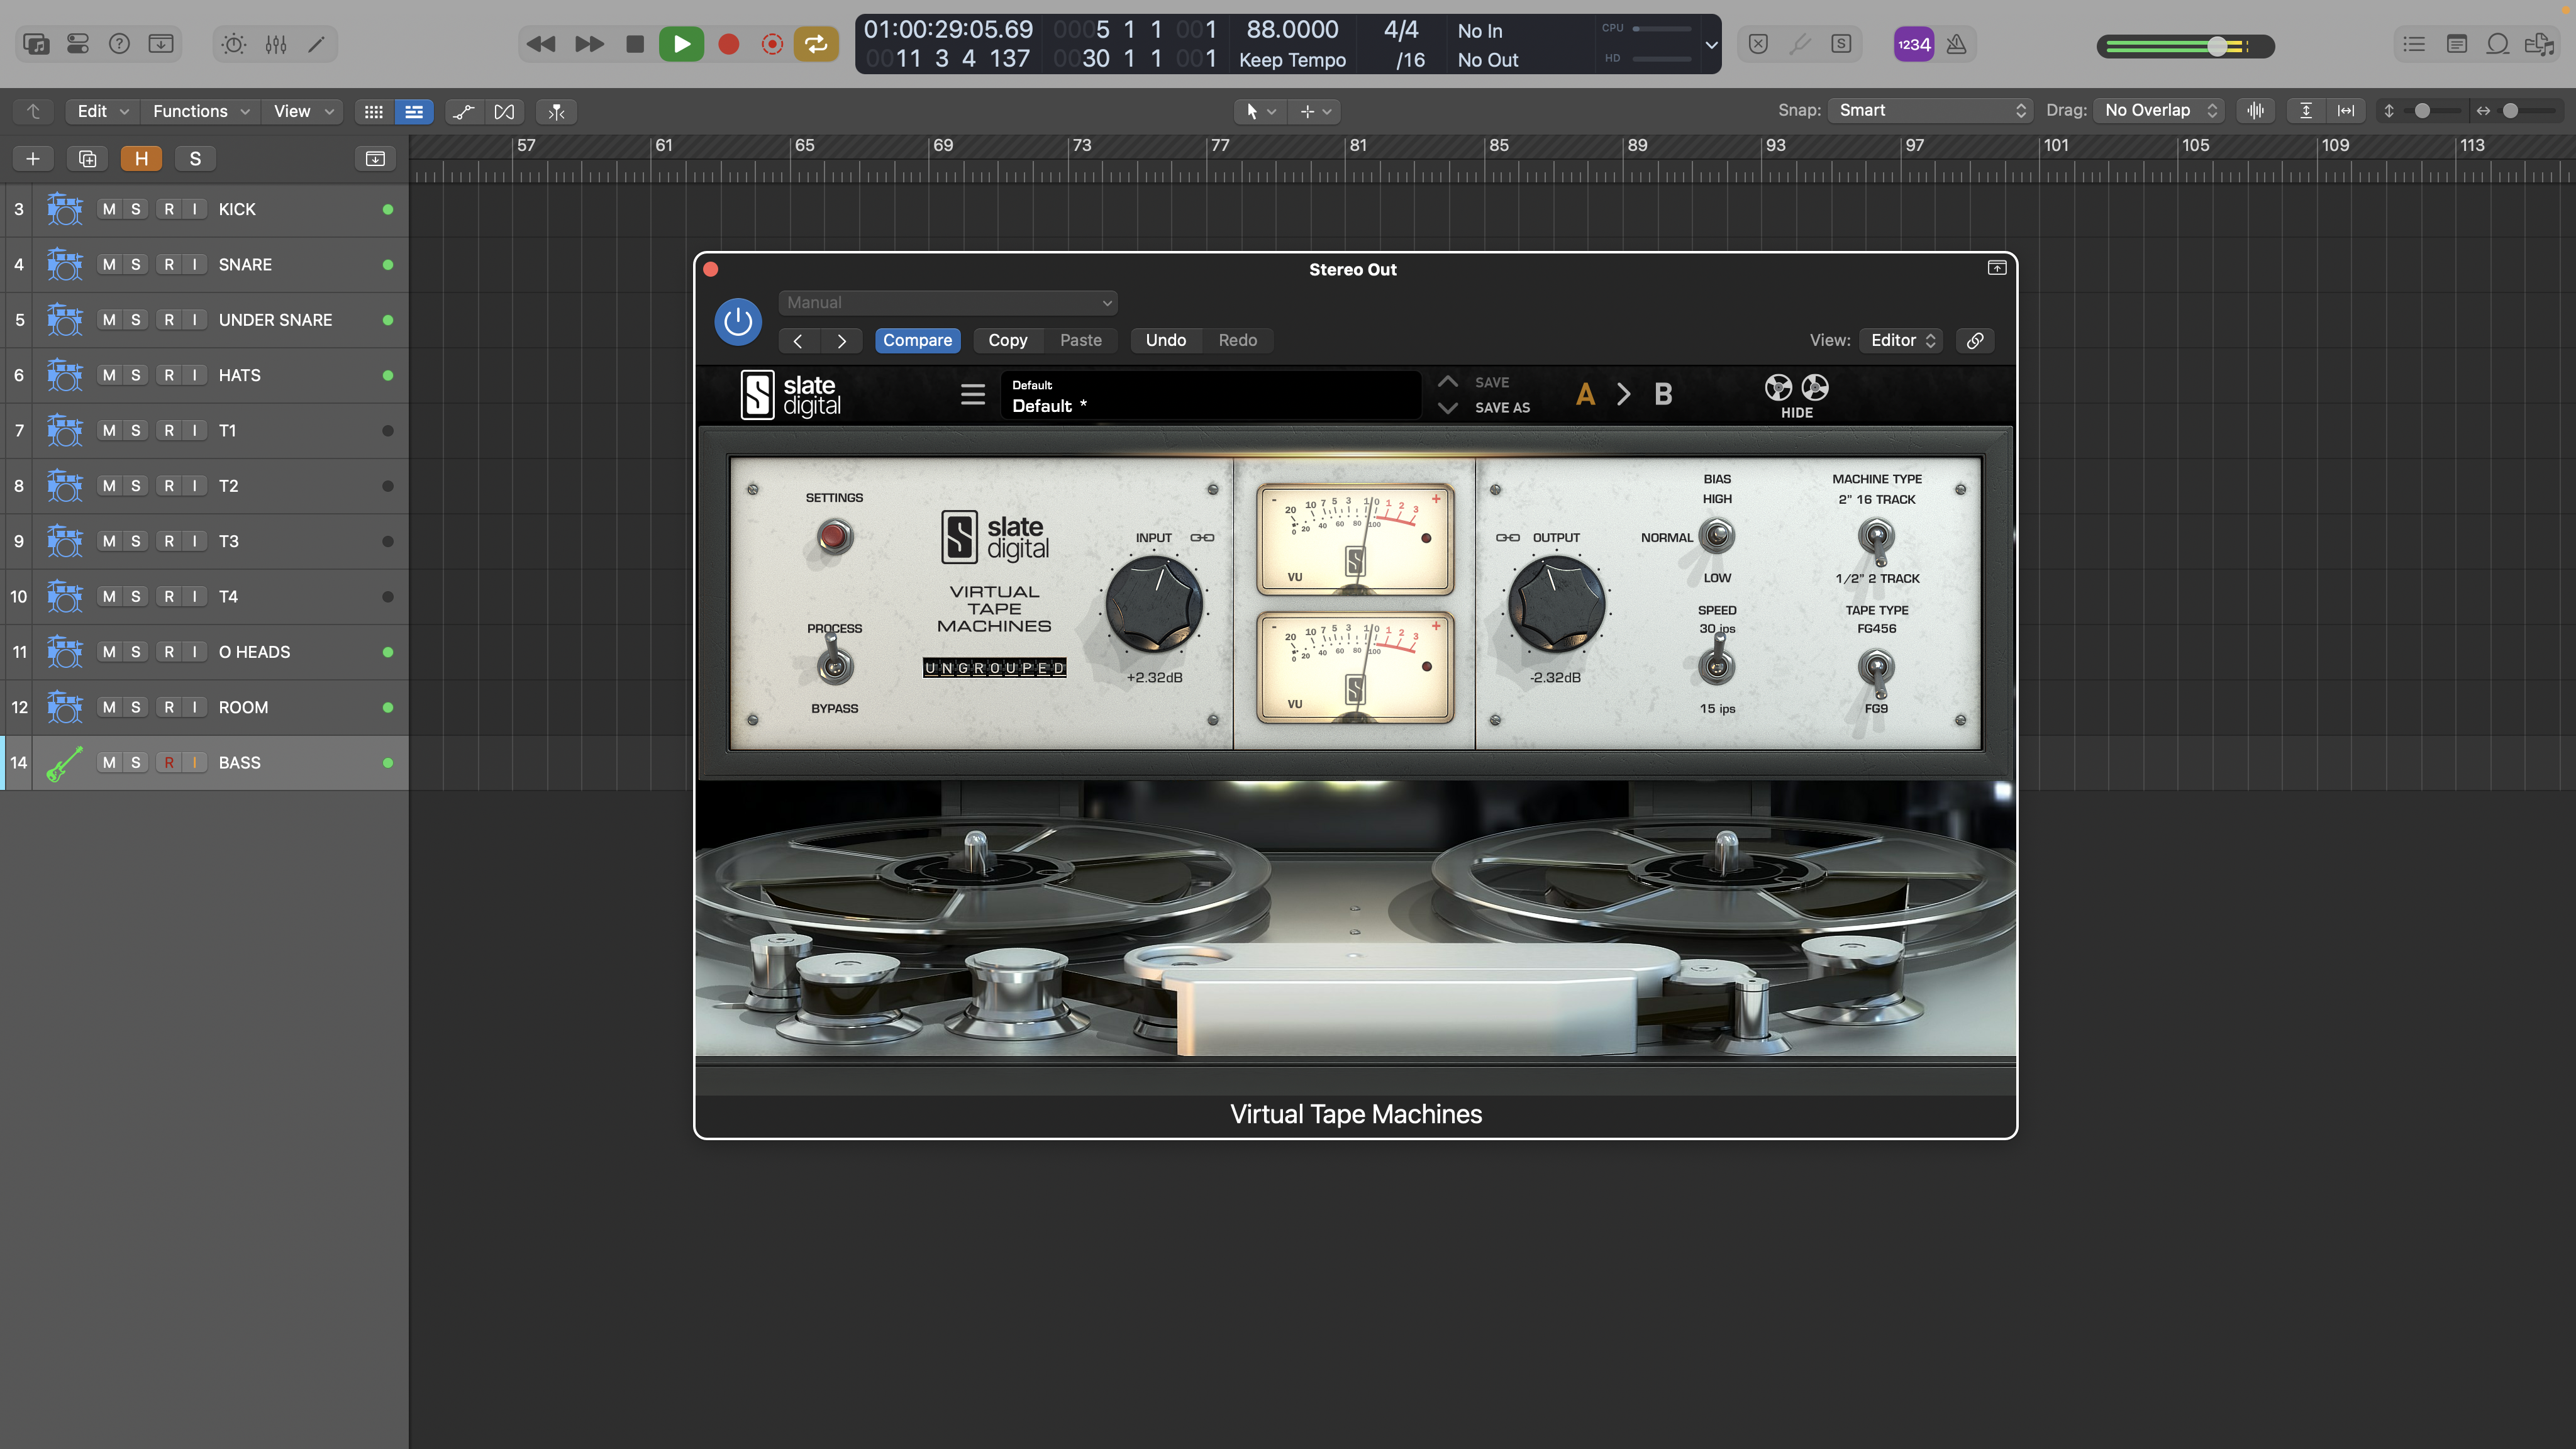
Task: Click the duplicate track icon
Action: pyautogui.click(x=87, y=159)
